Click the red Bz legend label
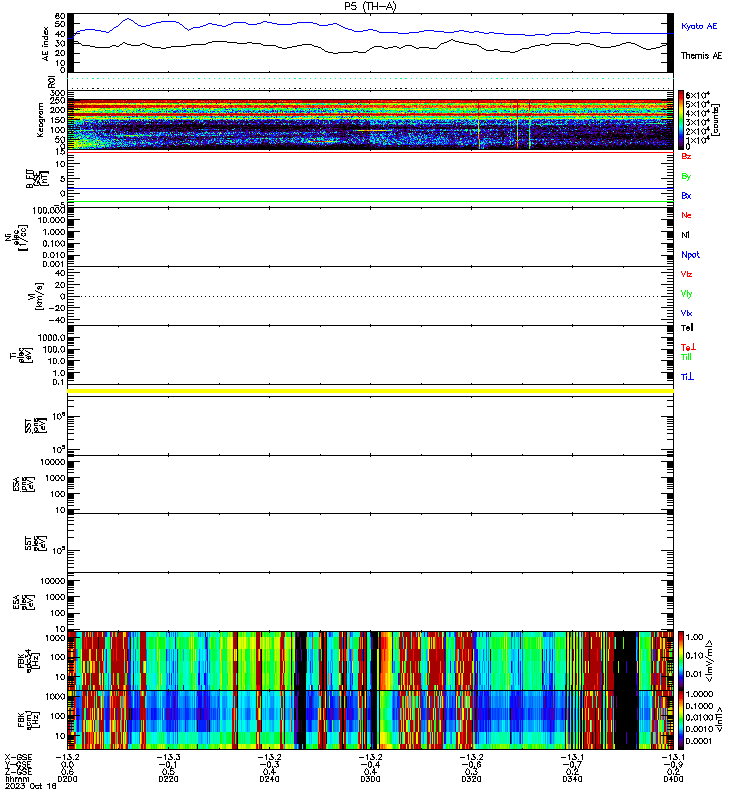 [686, 156]
